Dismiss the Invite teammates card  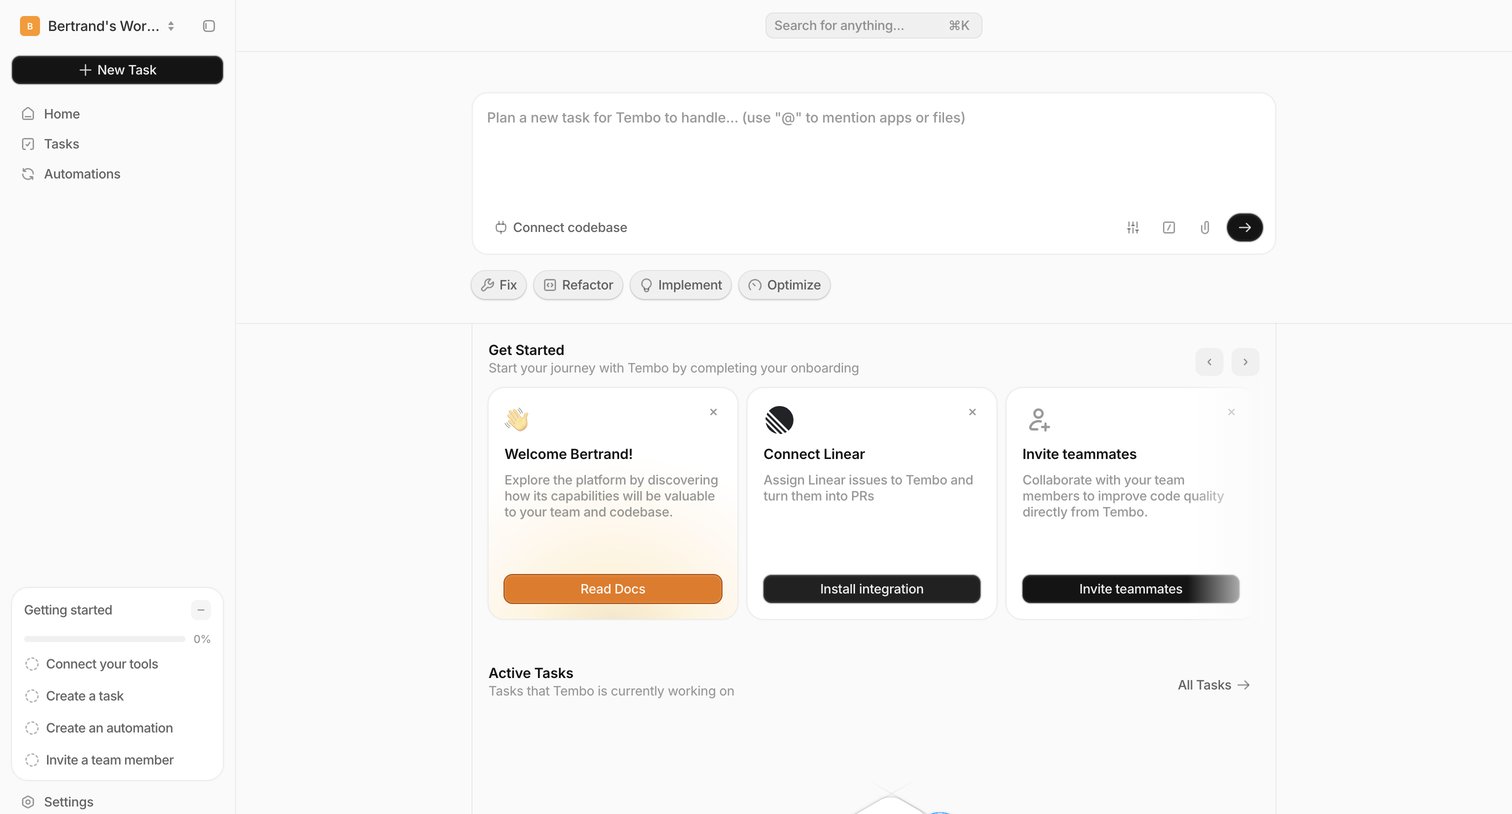(x=1231, y=412)
